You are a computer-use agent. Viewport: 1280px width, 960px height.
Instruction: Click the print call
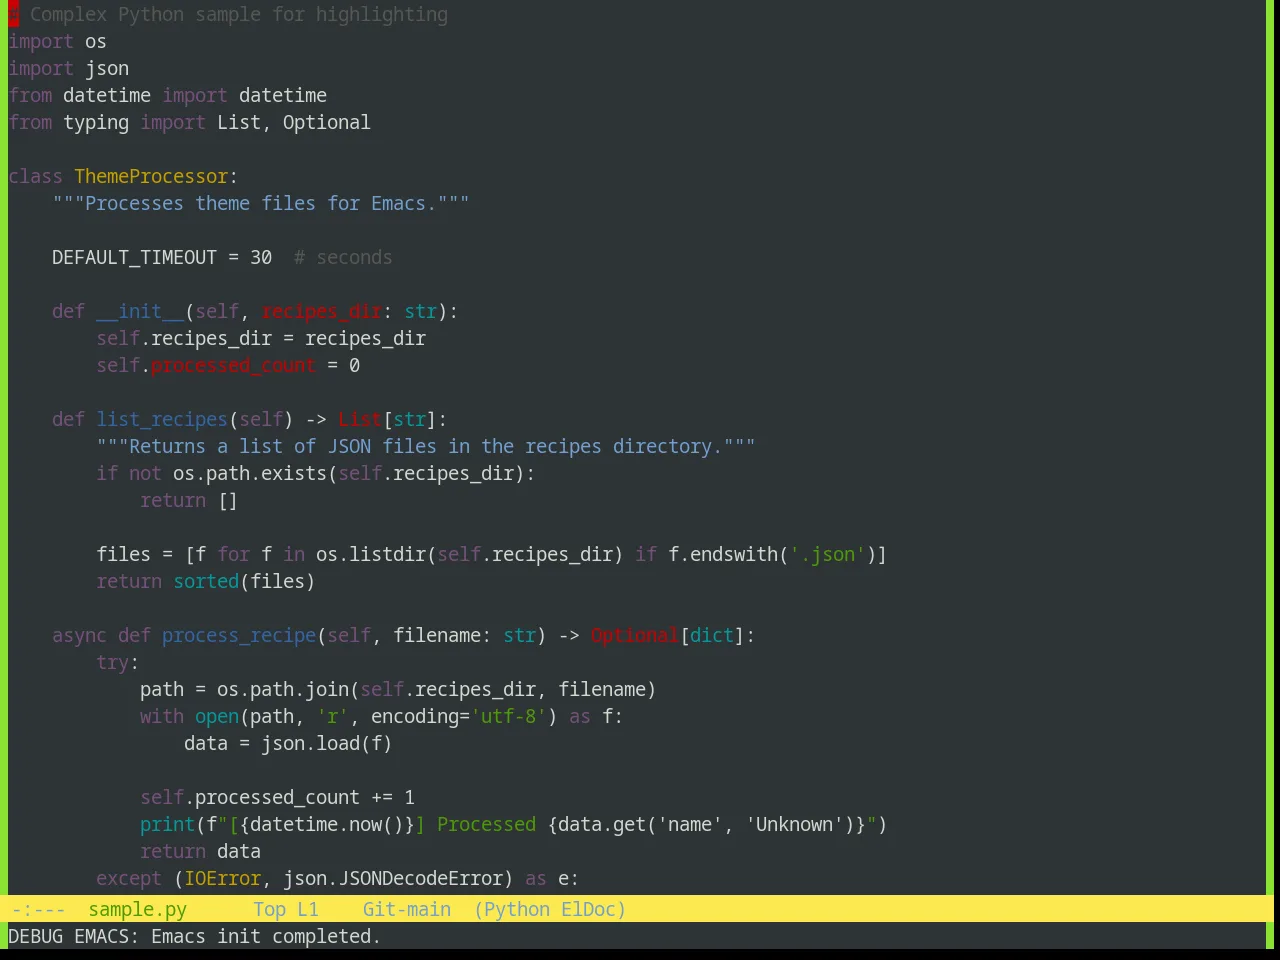tap(167, 824)
